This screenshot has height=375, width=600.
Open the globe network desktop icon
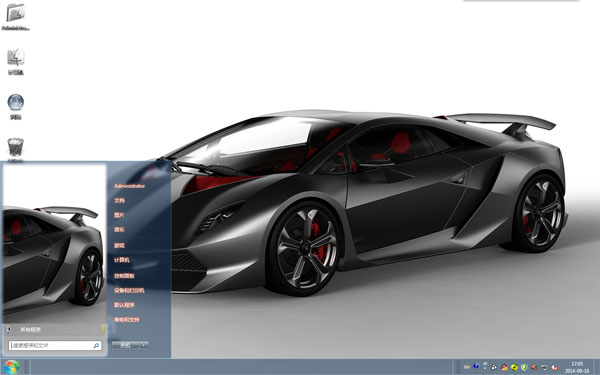click(16, 106)
